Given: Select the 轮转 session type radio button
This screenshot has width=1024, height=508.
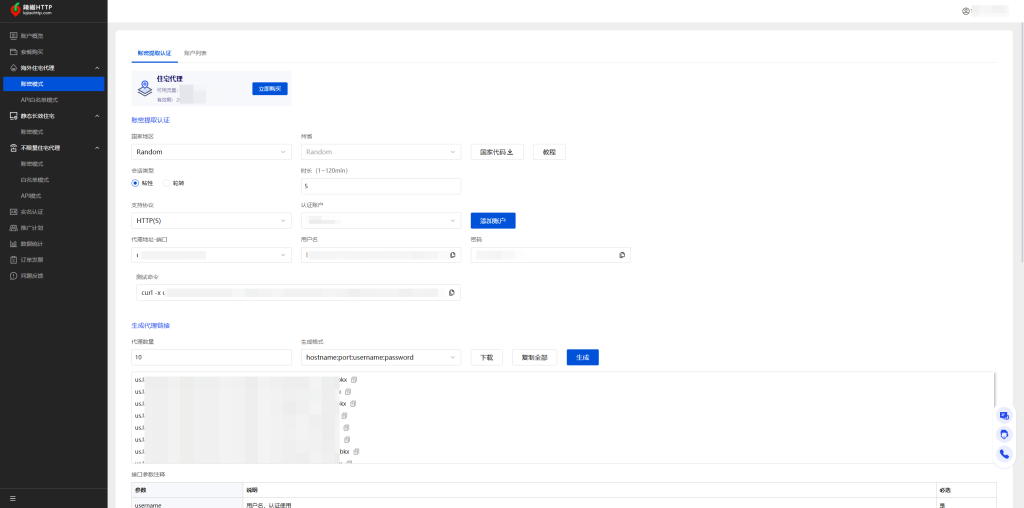Looking at the screenshot, I should [166, 183].
